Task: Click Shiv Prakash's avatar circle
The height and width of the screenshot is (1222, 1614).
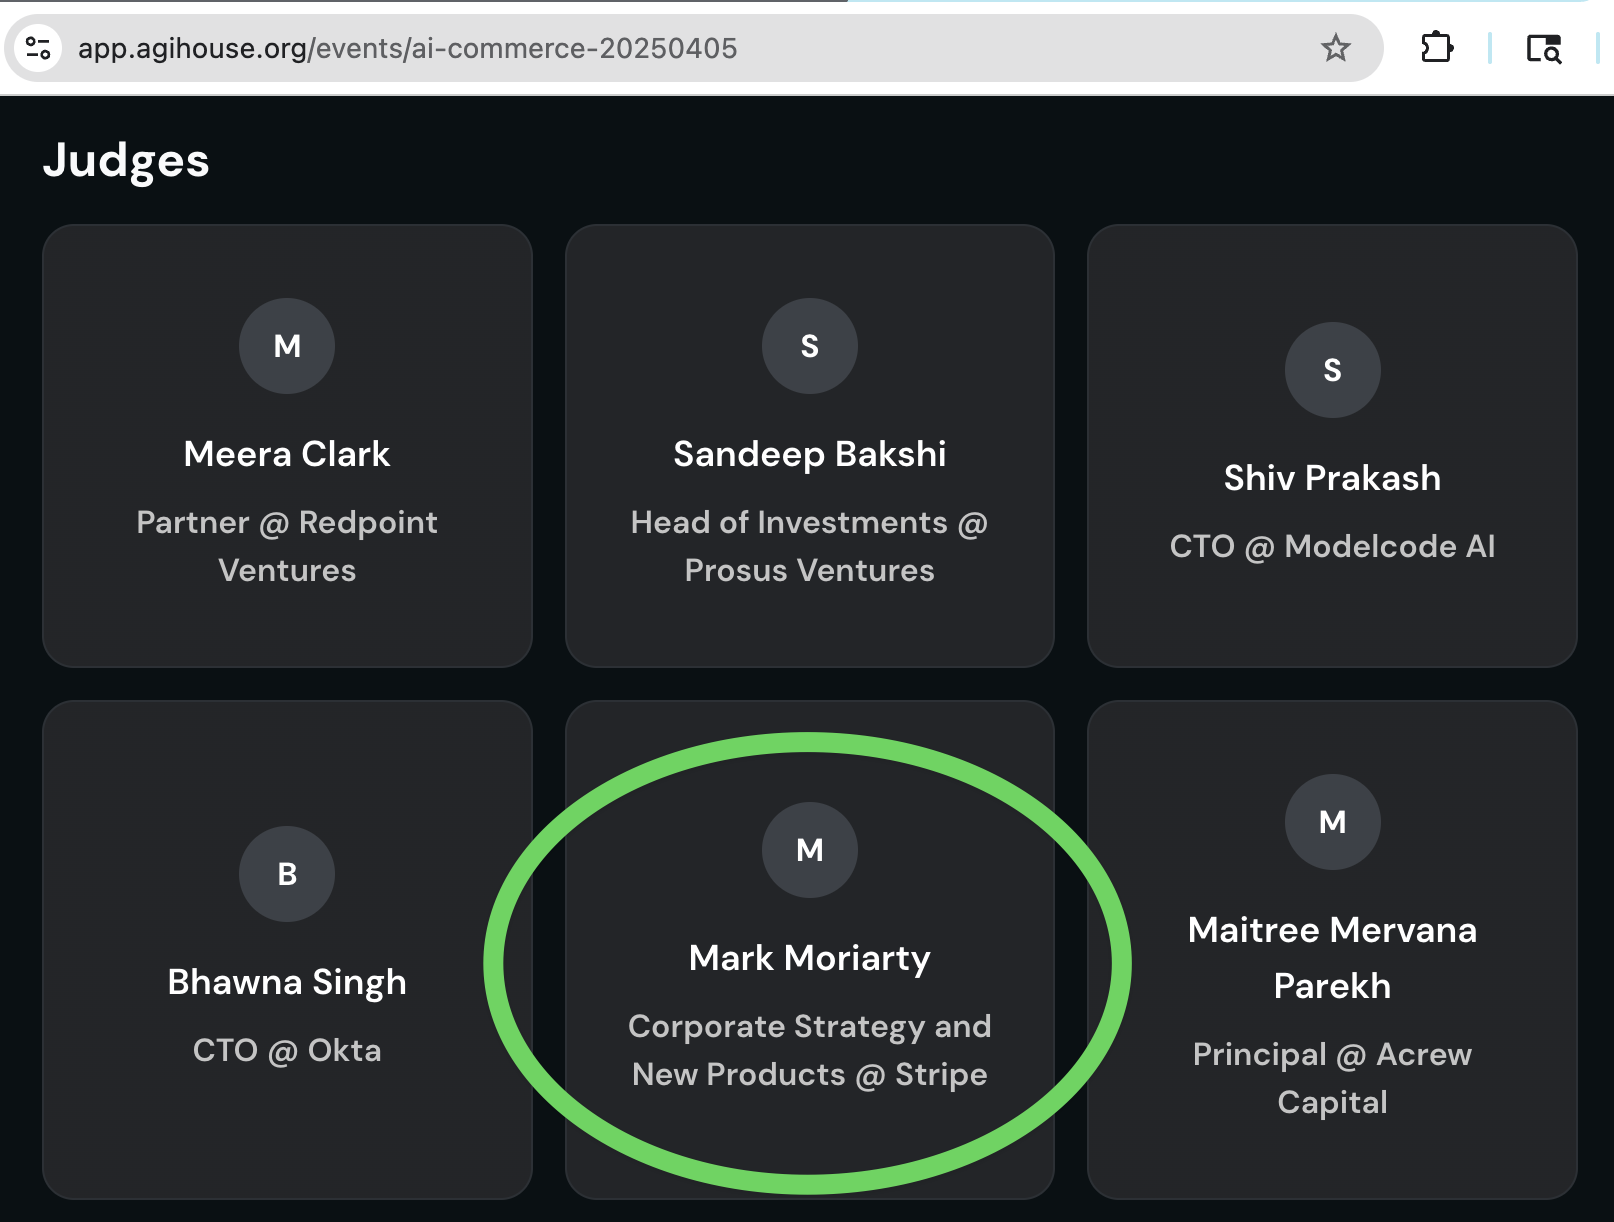Action: 1332,370
